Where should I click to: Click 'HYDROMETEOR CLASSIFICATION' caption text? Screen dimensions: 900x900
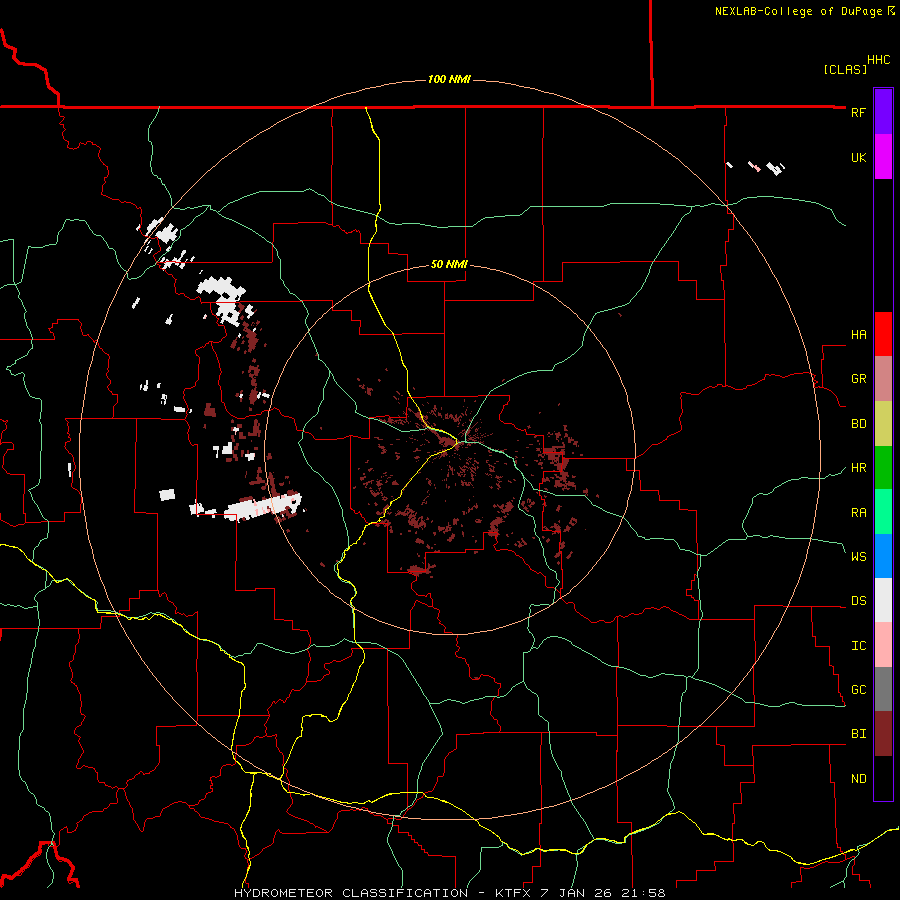[351, 893]
